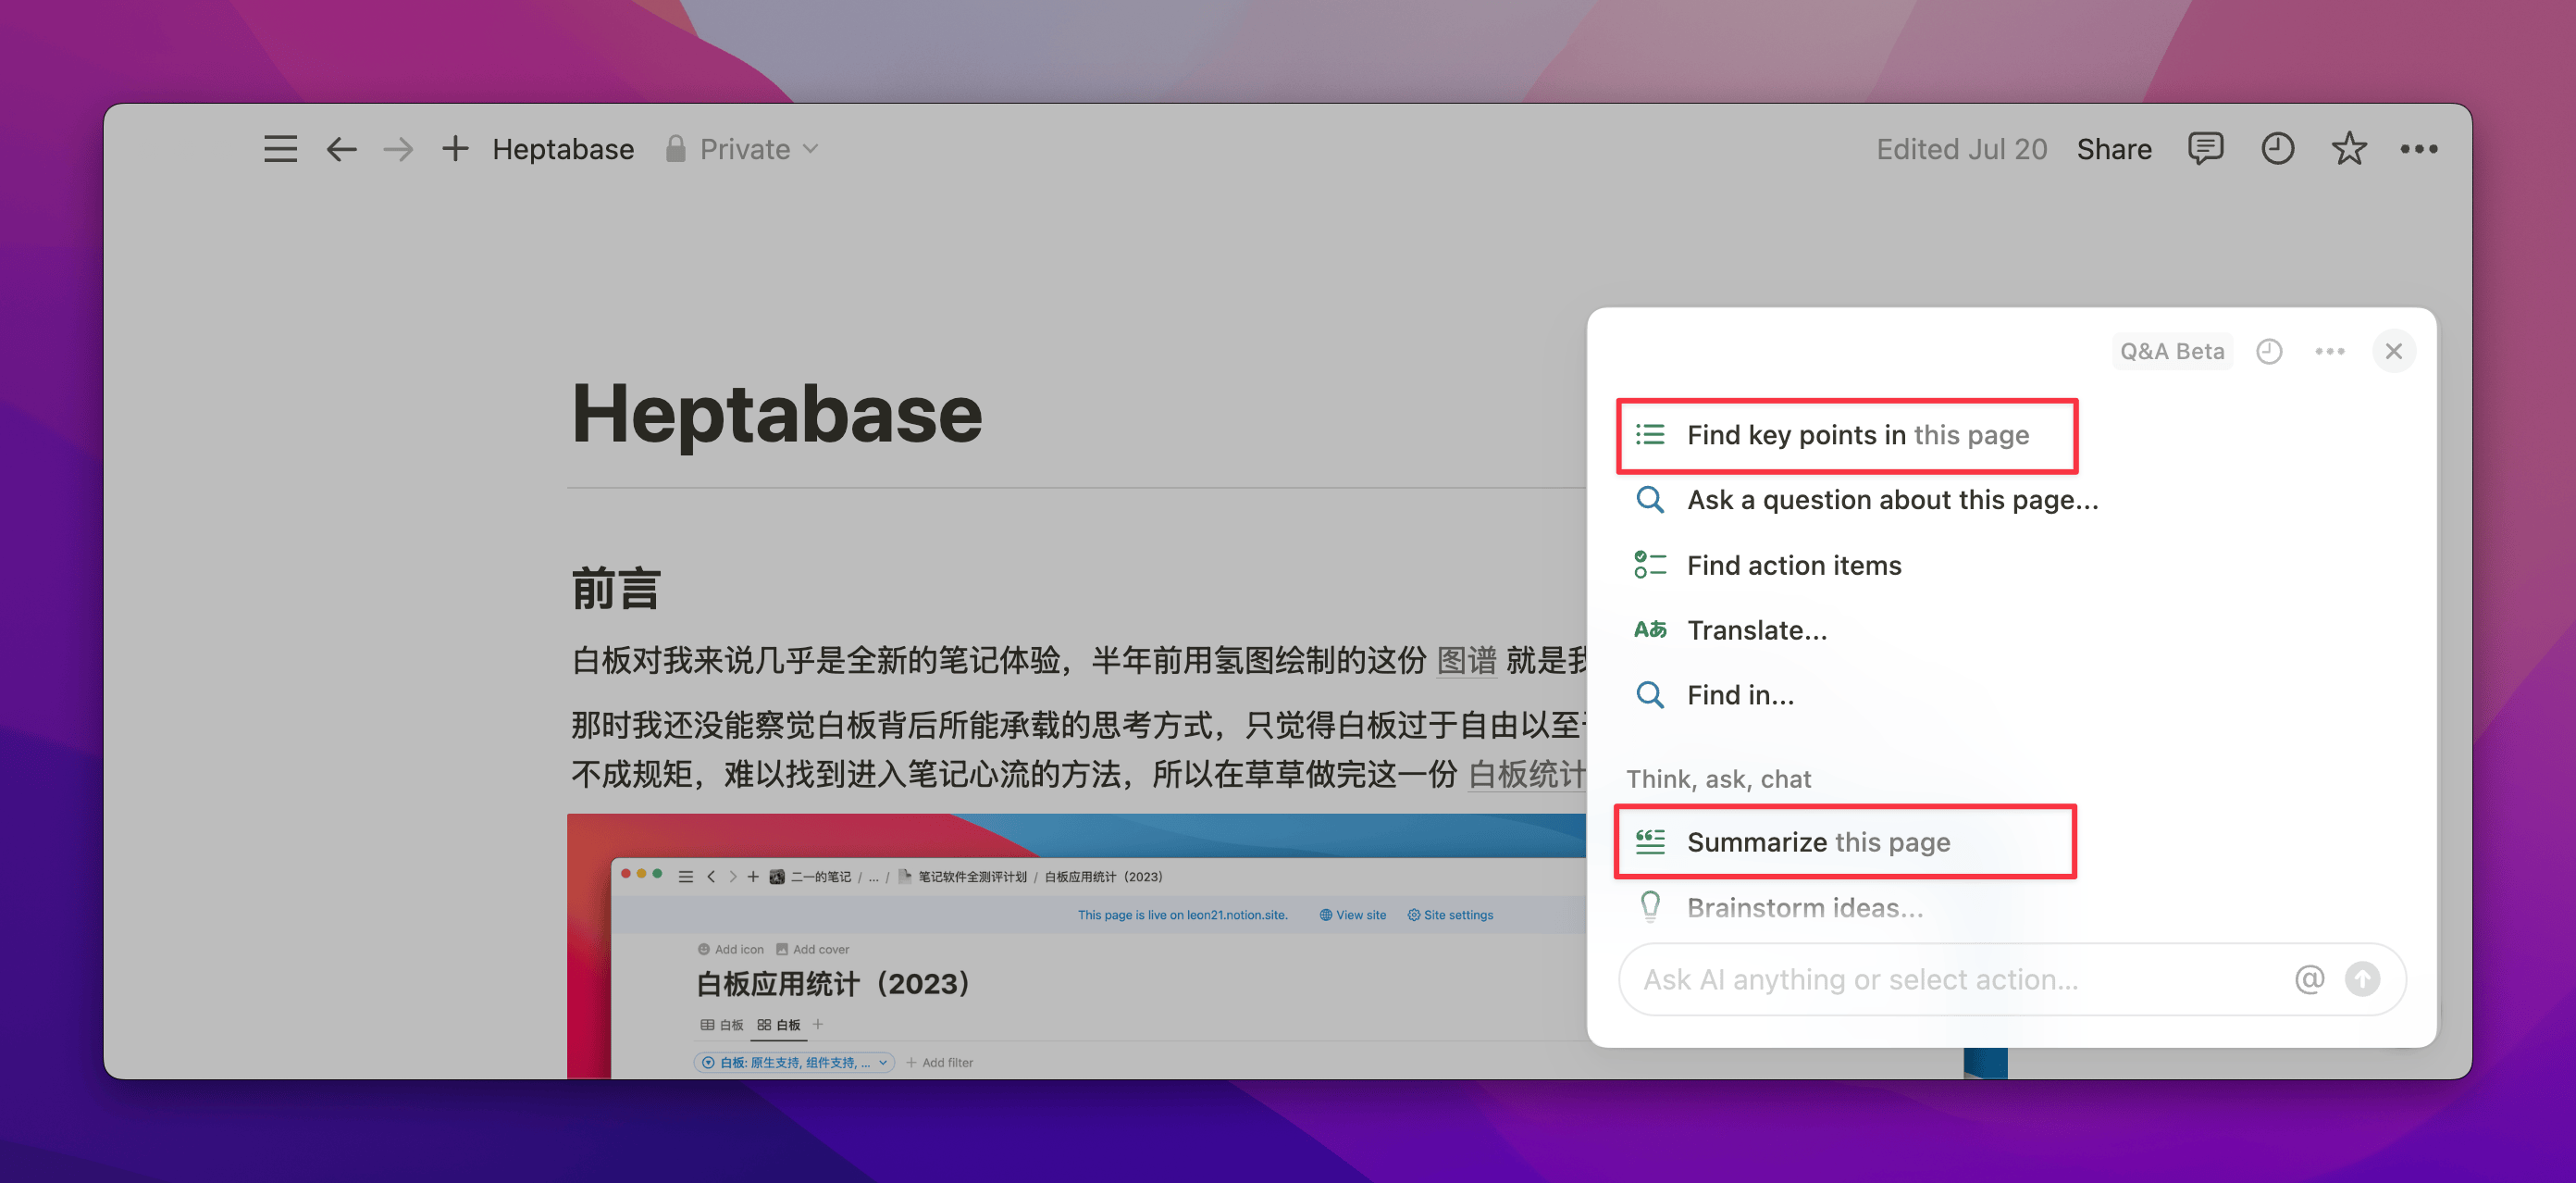
Task: Open the Translate submenu
Action: click(x=1756, y=630)
